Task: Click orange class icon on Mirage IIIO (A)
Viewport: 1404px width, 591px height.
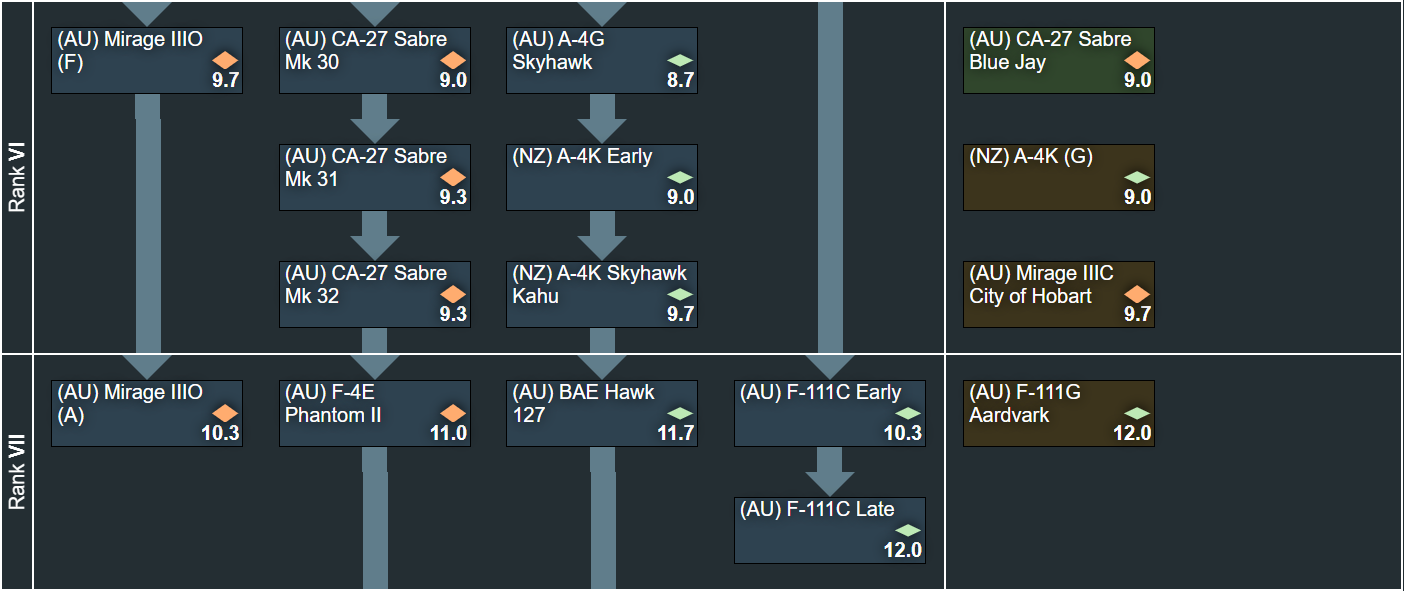Action: [x=226, y=413]
